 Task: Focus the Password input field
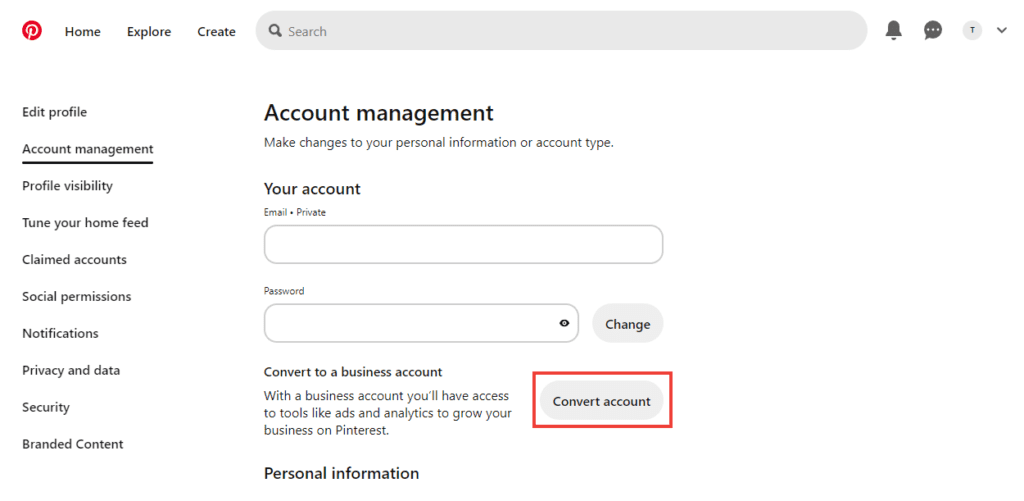pos(410,323)
